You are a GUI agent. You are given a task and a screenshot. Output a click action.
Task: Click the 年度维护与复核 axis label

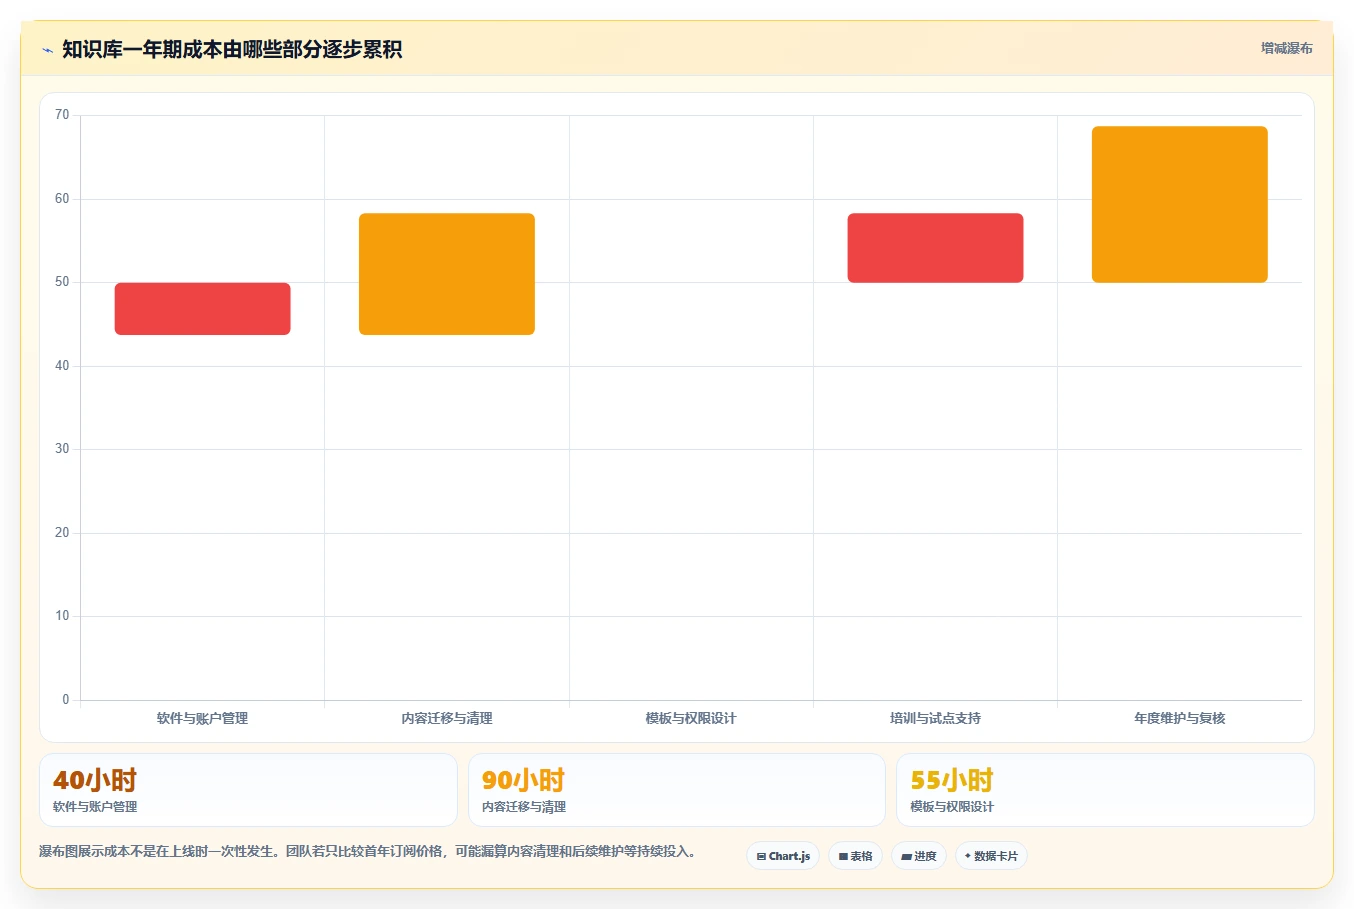(1180, 718)
